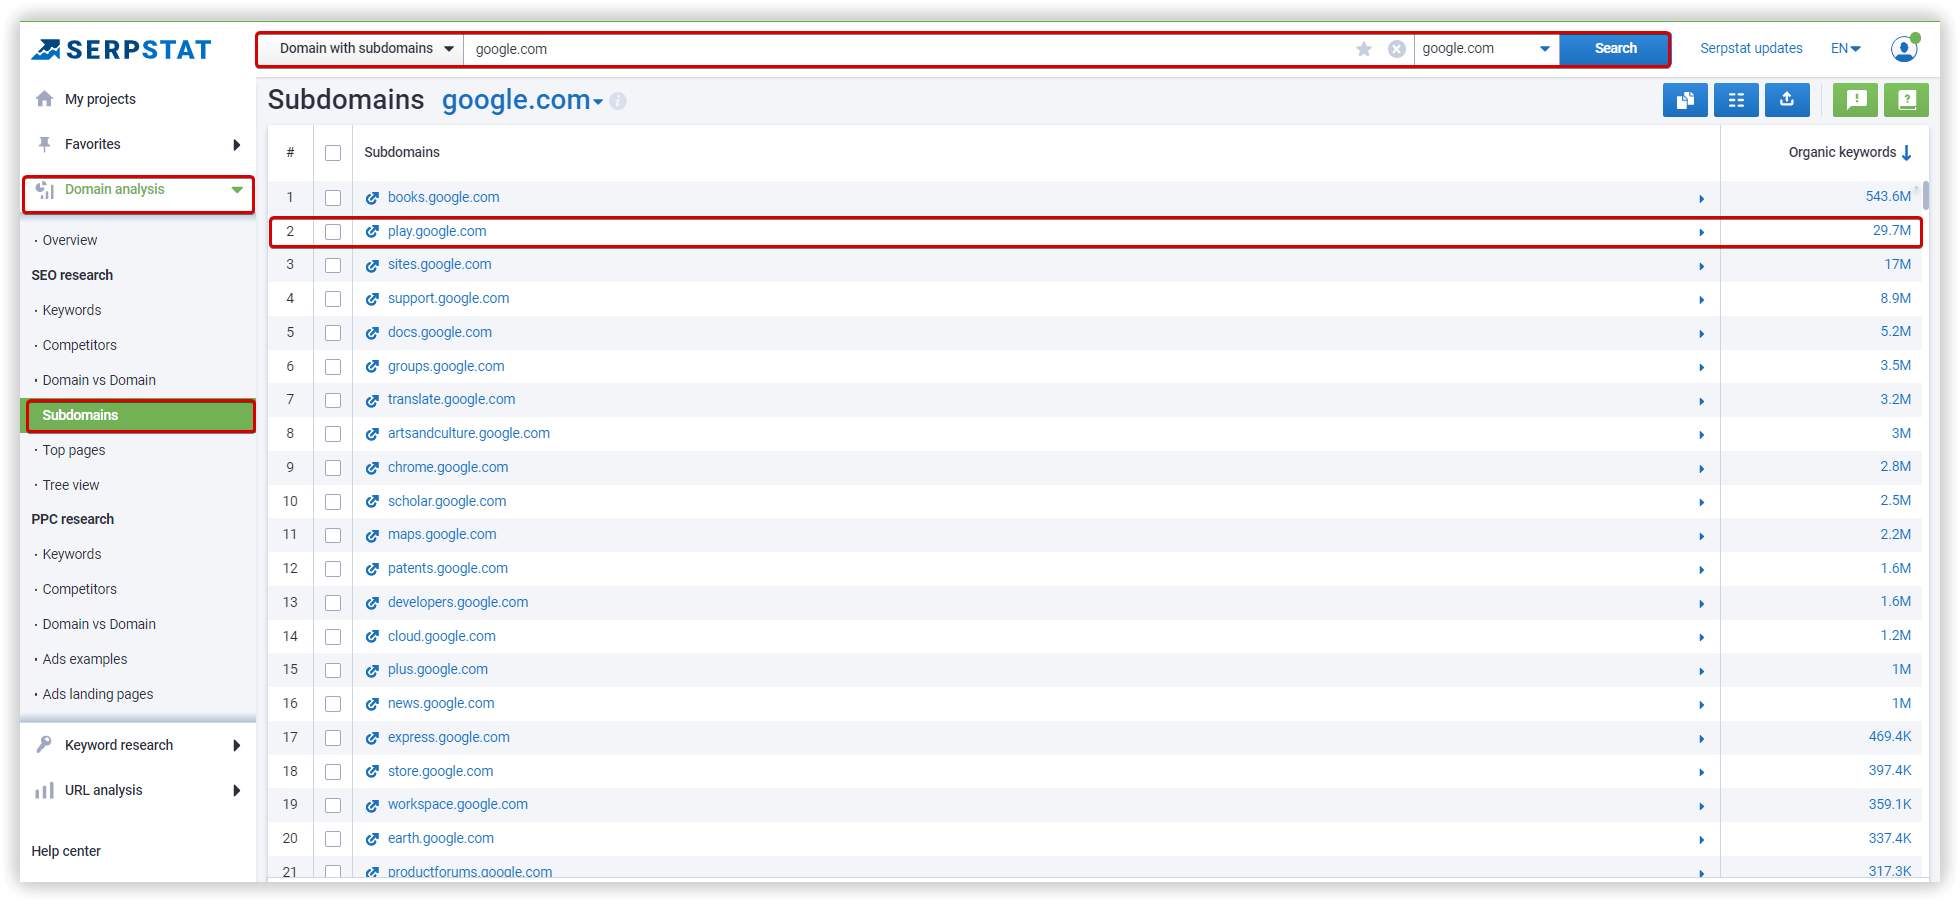Viewport: 1960px width, 902px height.
Task: Open the Serpstat updates link
Action: click(1751, 48)
